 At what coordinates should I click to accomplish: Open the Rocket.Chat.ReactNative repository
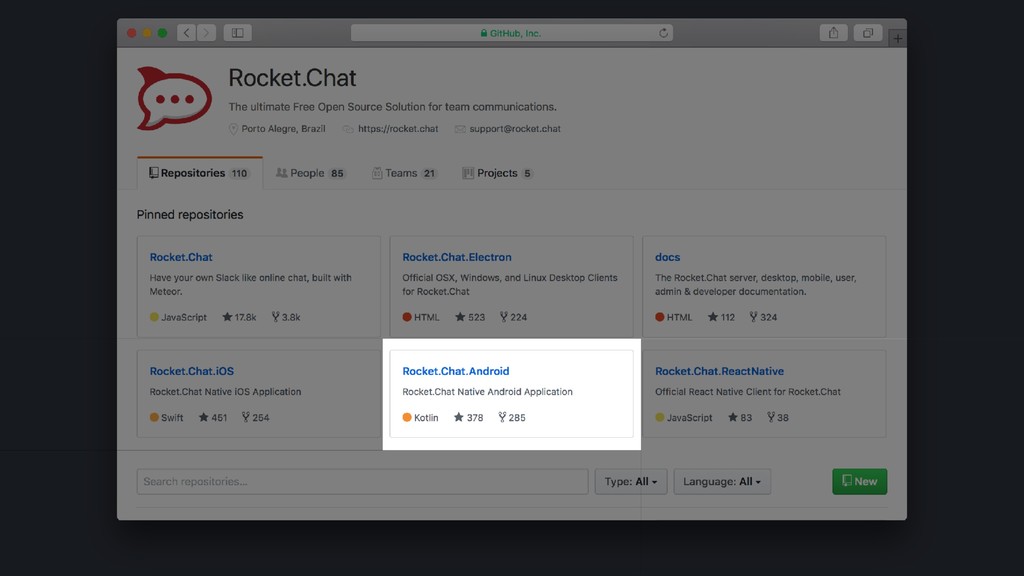tap(719, 371)
